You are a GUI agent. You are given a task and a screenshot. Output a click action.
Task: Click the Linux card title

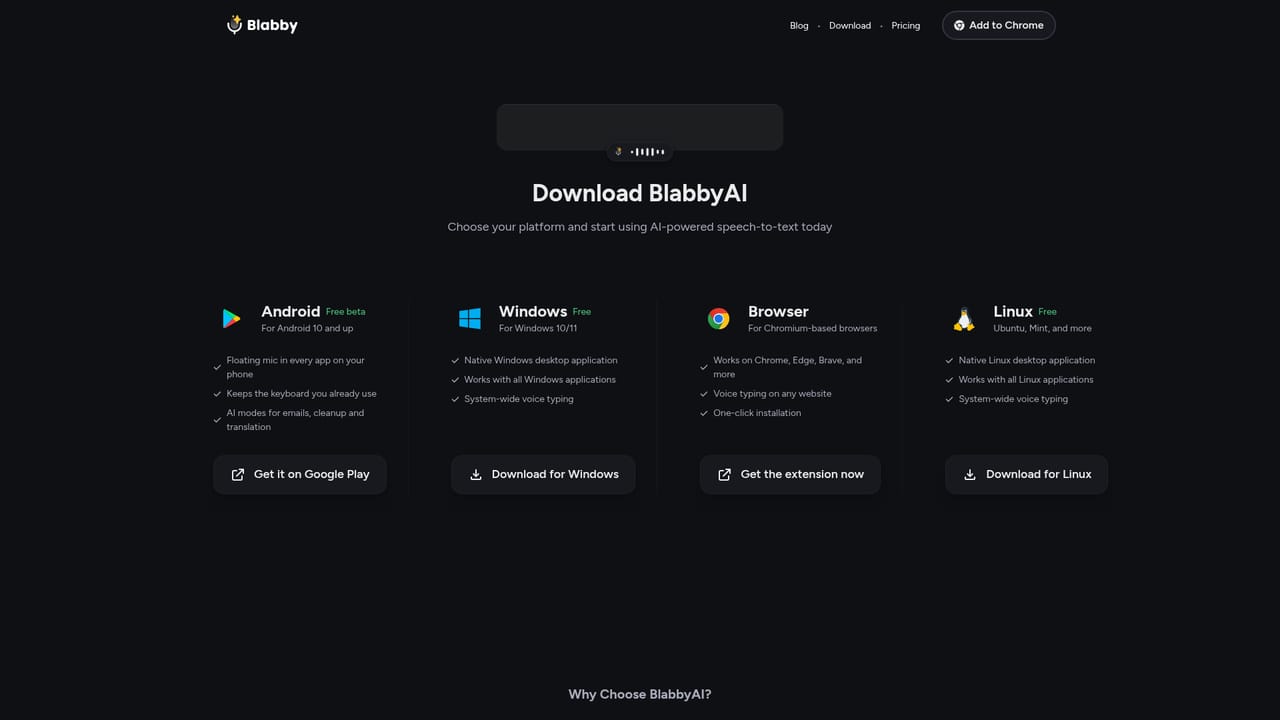1013,311
